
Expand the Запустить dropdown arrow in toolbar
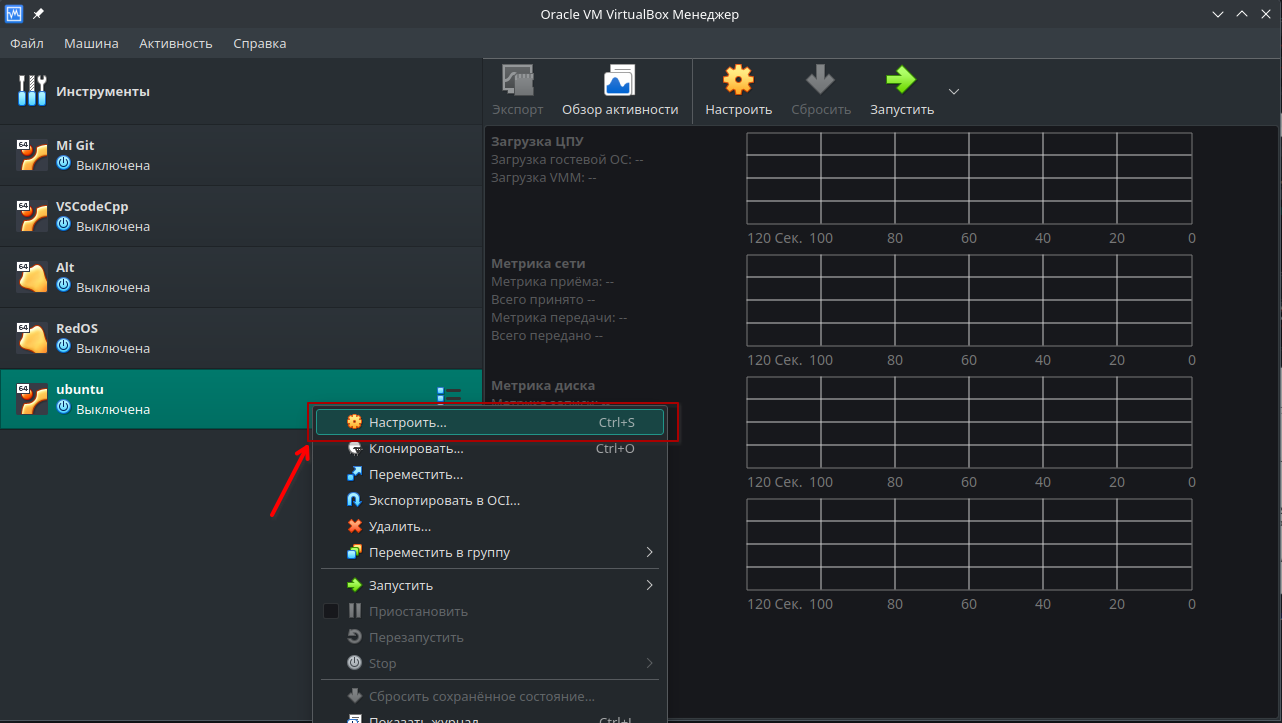click(x=953, y=91)
